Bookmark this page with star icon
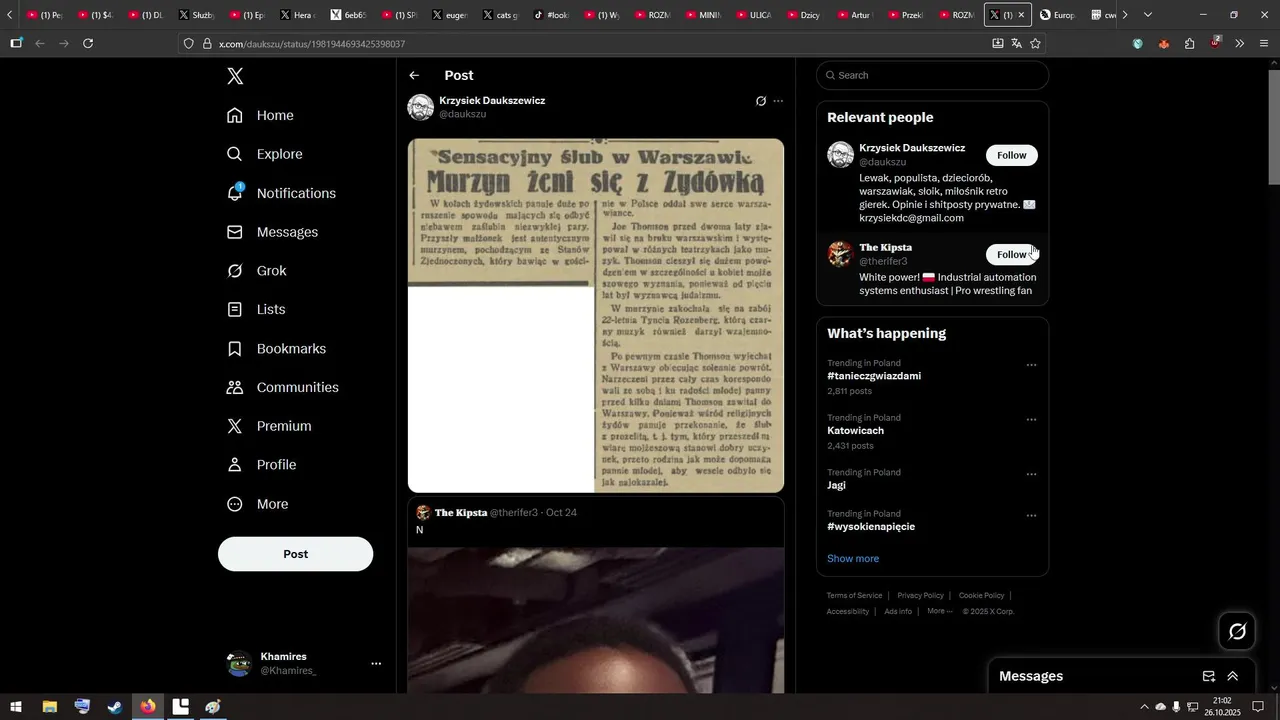 point(1035,44)
